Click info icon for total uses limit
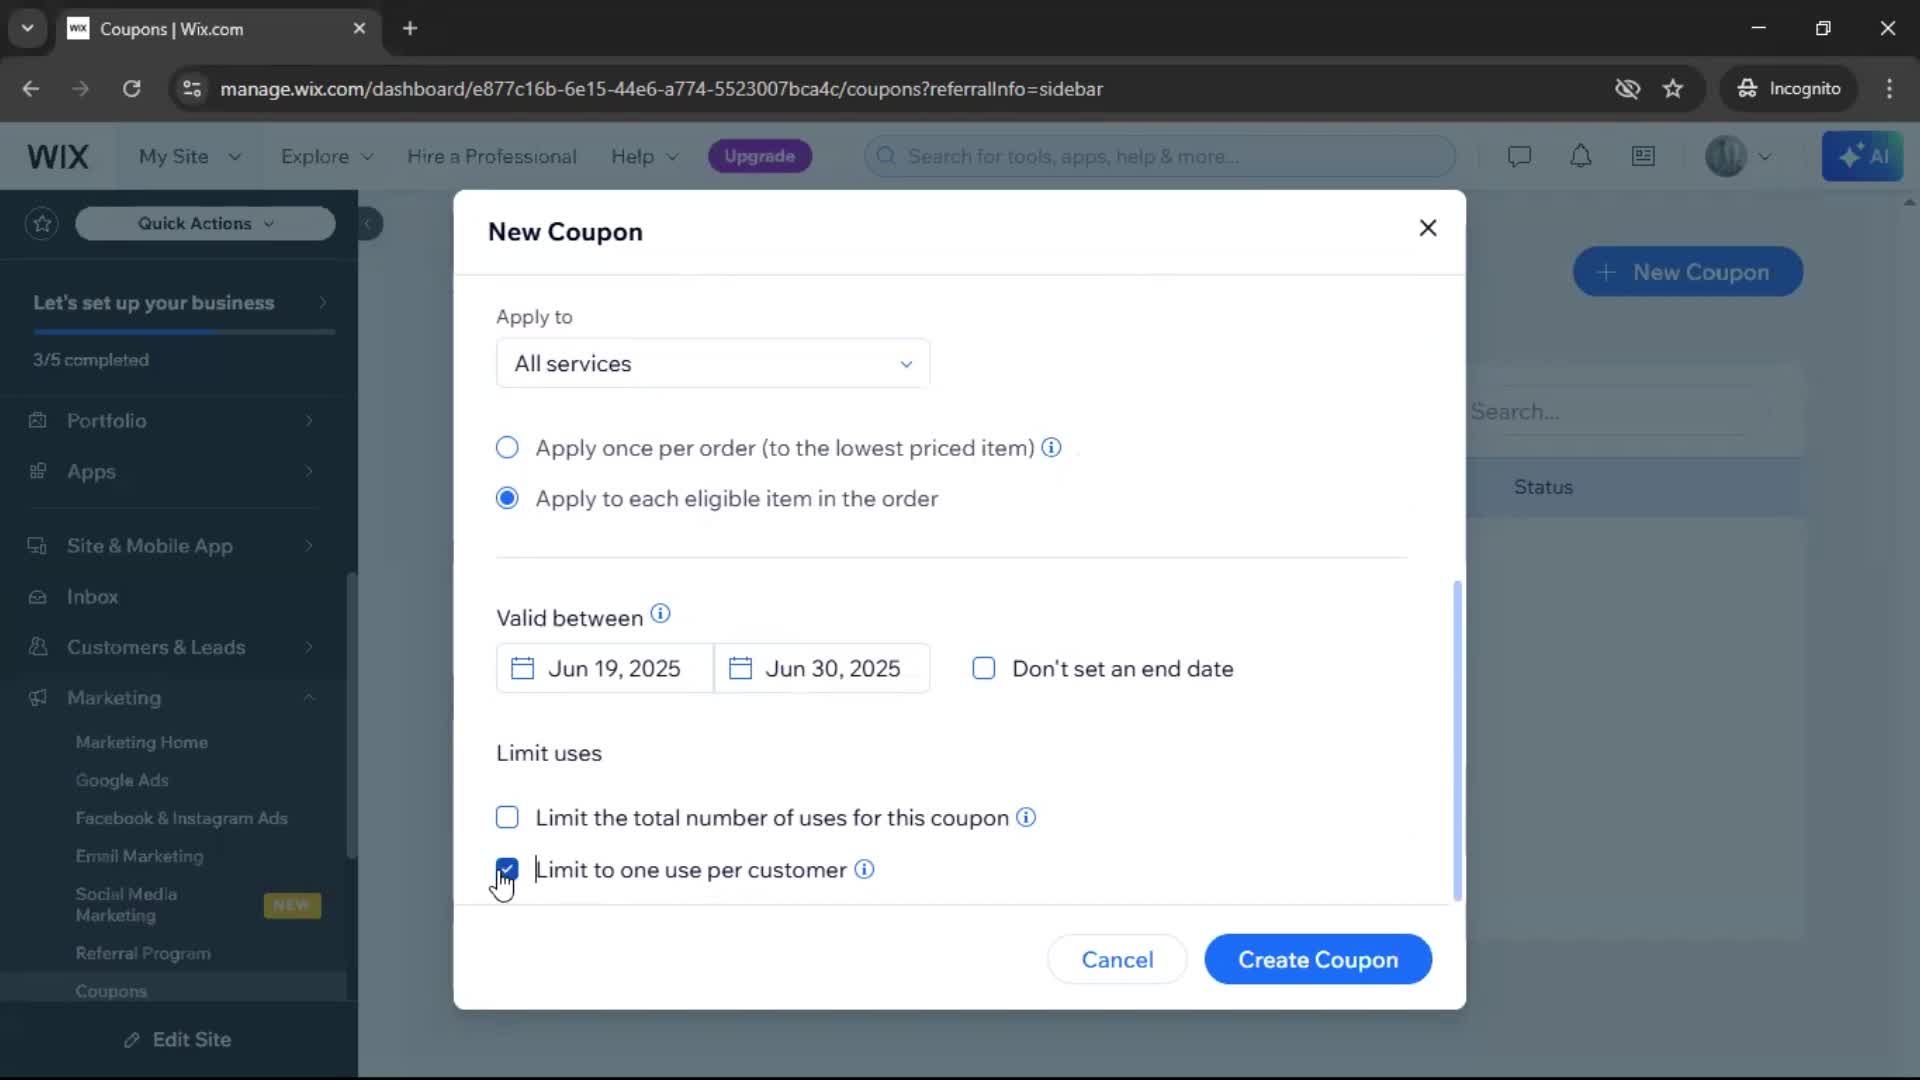 (x=1026, y=817)
